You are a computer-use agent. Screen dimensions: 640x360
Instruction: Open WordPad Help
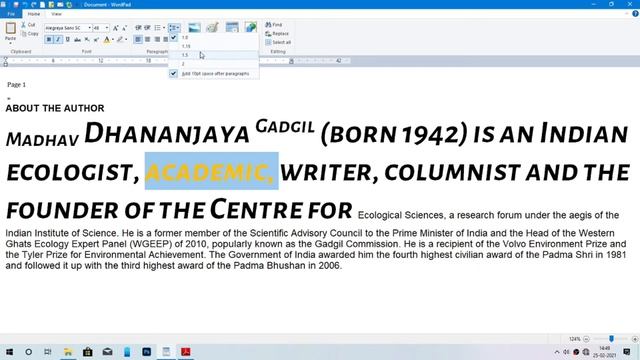pyautogui.click(x=635, y=13)
